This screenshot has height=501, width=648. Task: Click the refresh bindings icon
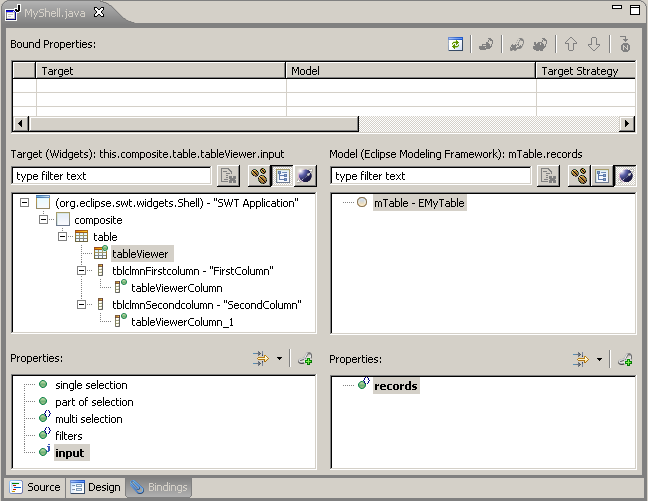click(455, 44)
